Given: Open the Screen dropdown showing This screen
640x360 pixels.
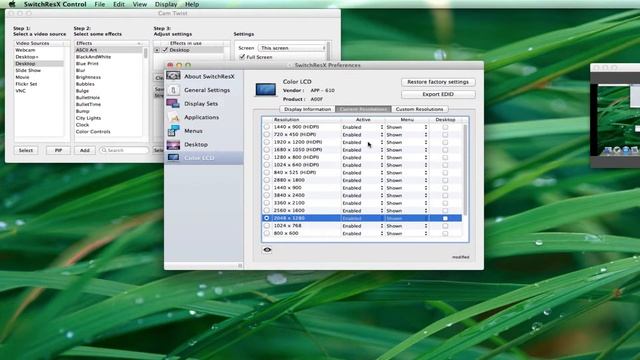Looking at the screenshot, I should pyautogui.click(x=292, y=48).
